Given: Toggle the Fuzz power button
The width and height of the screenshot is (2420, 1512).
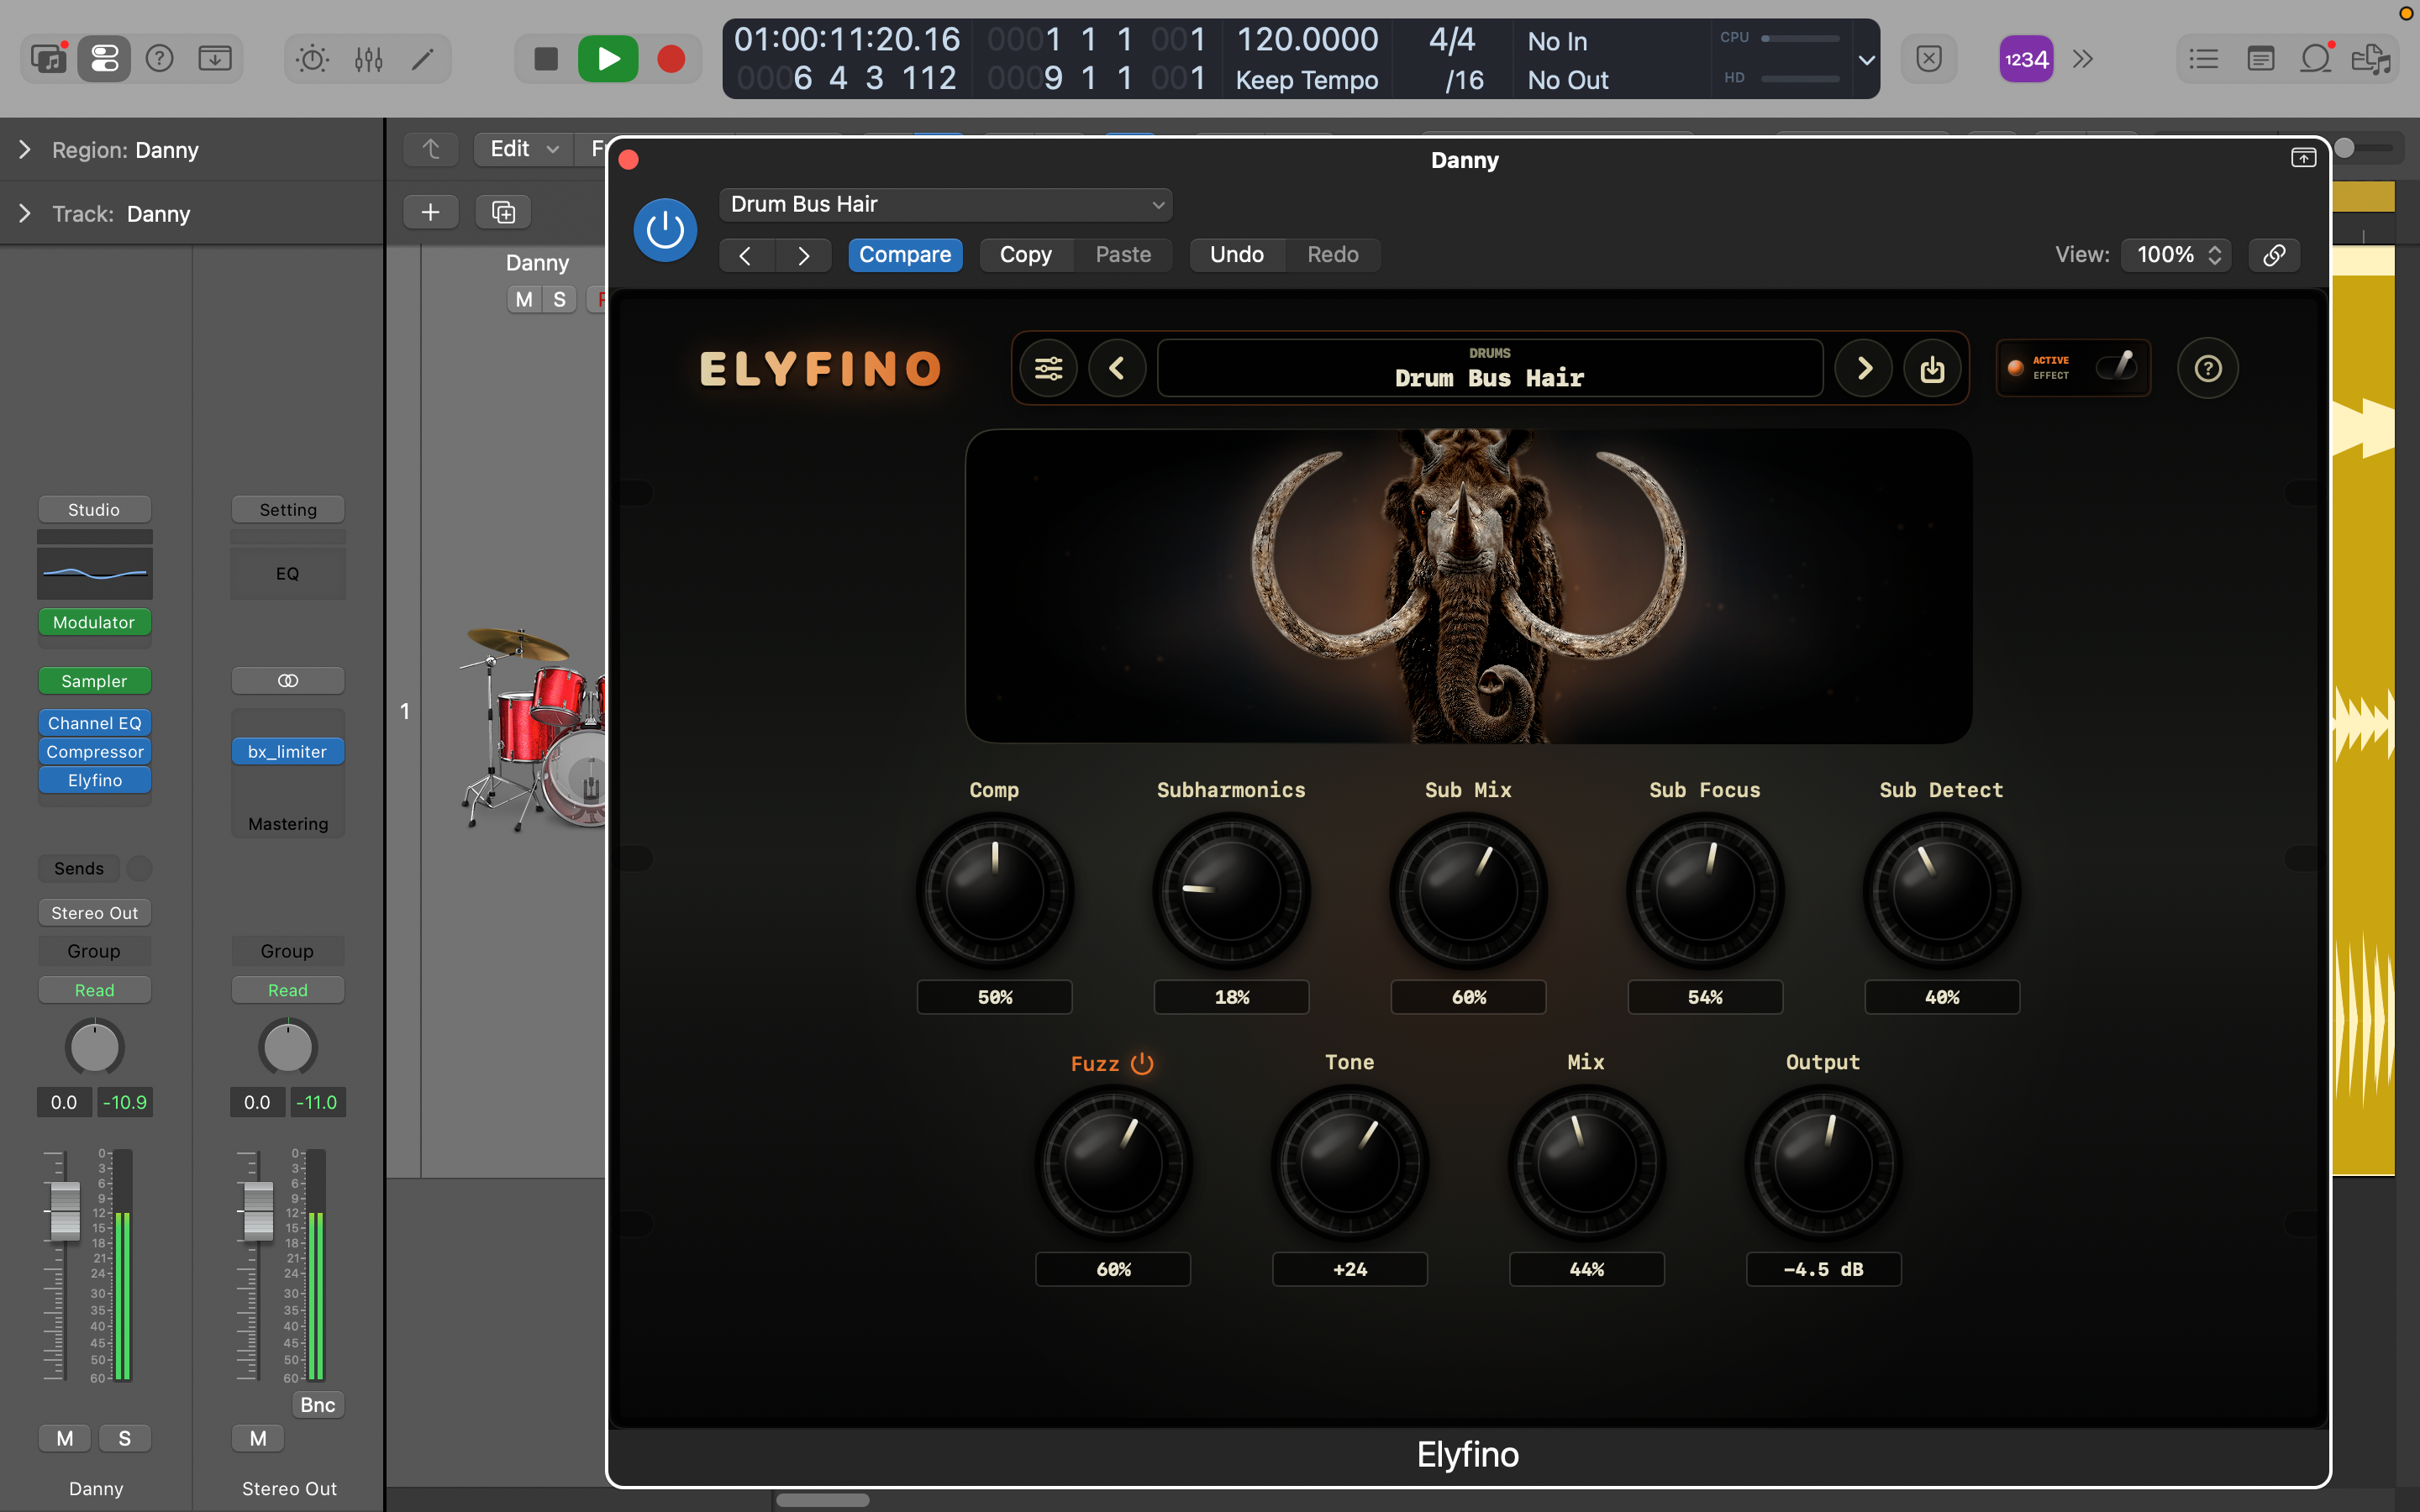Looking at the screenshot, I should pyautogui.click(x=1142, y=1063).
